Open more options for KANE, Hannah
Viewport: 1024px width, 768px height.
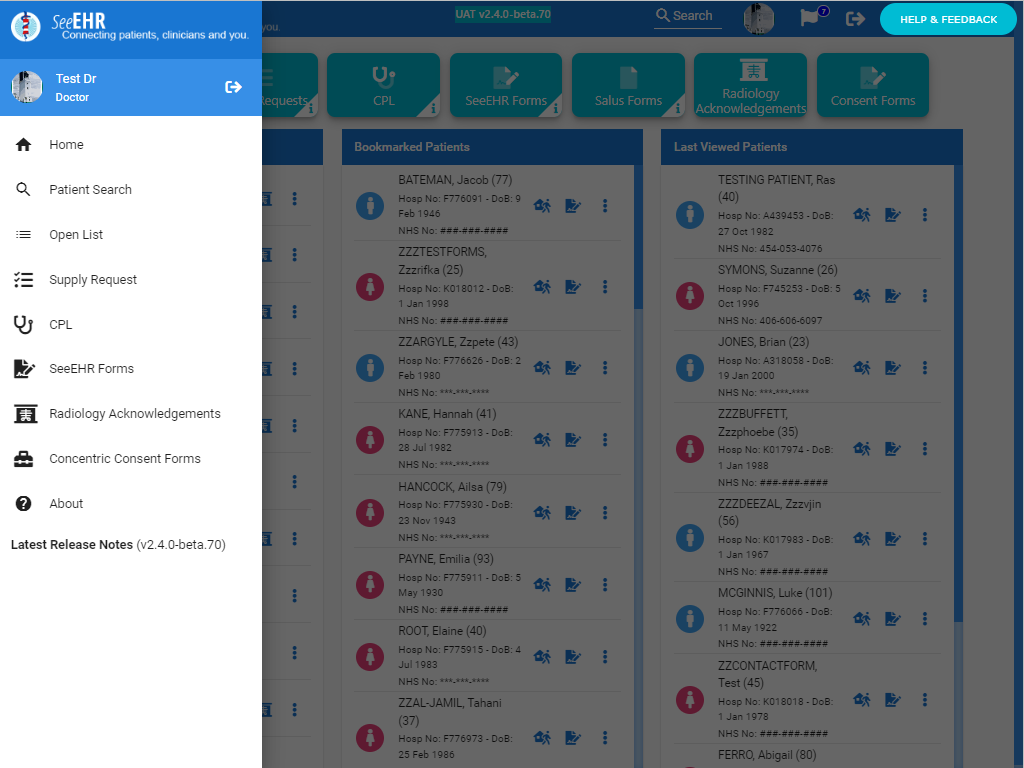coord(605,440)
